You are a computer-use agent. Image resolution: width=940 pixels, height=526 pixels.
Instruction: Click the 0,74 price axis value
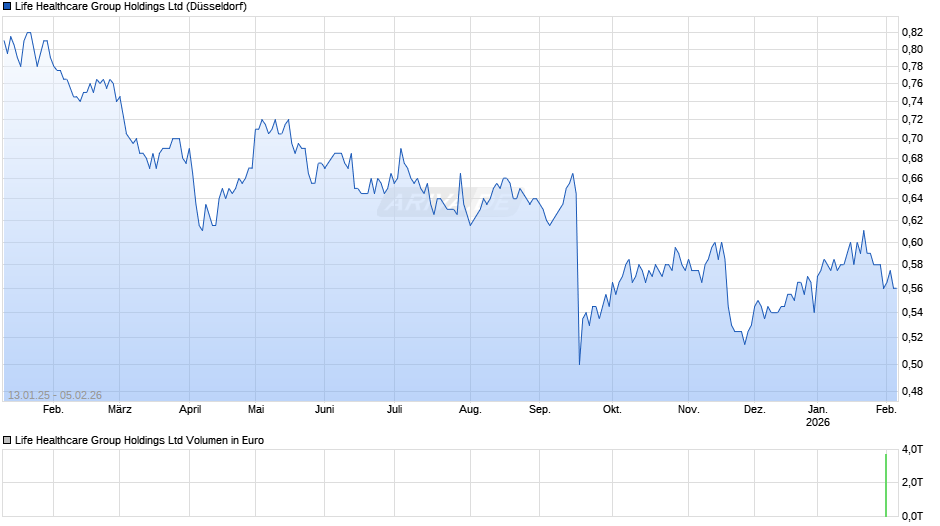[x=912, y=101]
